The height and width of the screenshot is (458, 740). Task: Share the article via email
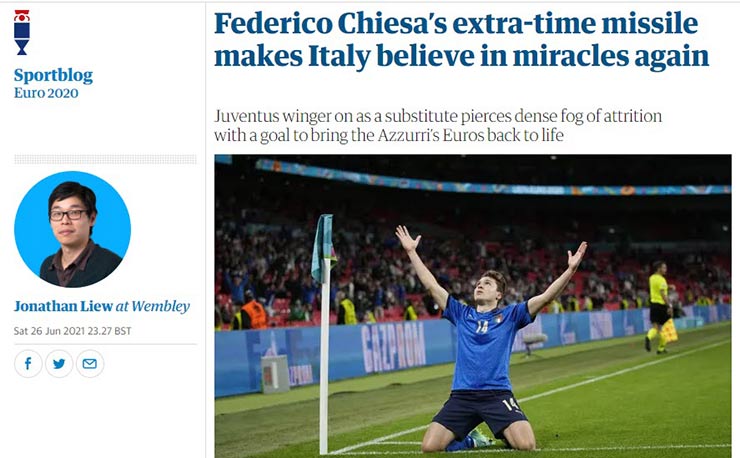90,363
